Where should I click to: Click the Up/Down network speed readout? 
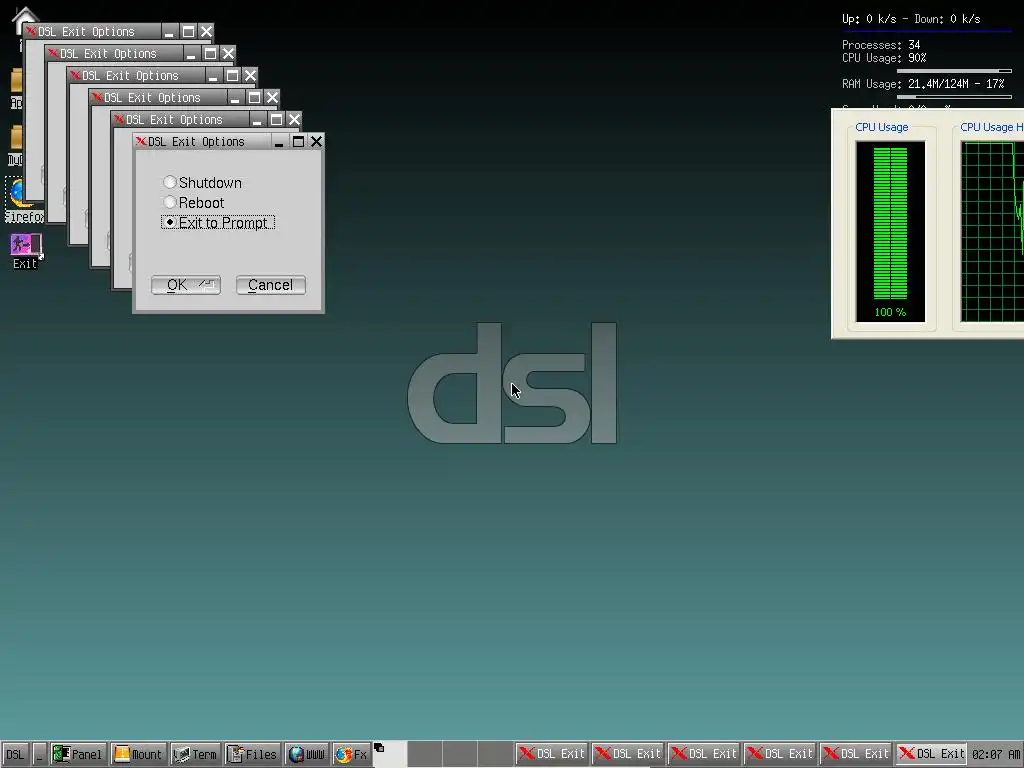click(911, 19)
